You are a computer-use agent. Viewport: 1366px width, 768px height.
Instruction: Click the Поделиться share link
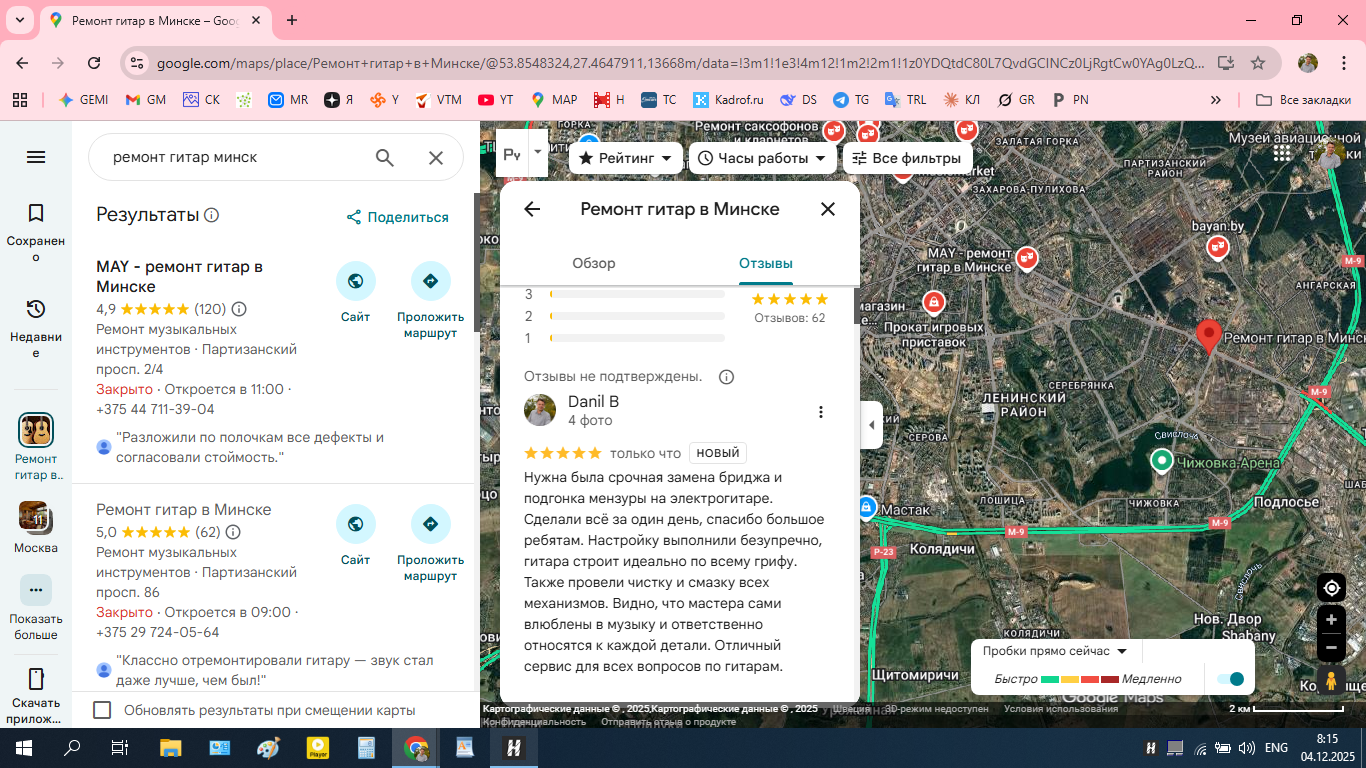point(397,217)
